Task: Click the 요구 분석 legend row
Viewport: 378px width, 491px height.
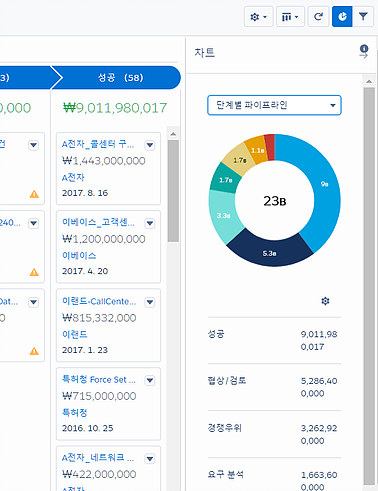Action: tap(274, 476)
